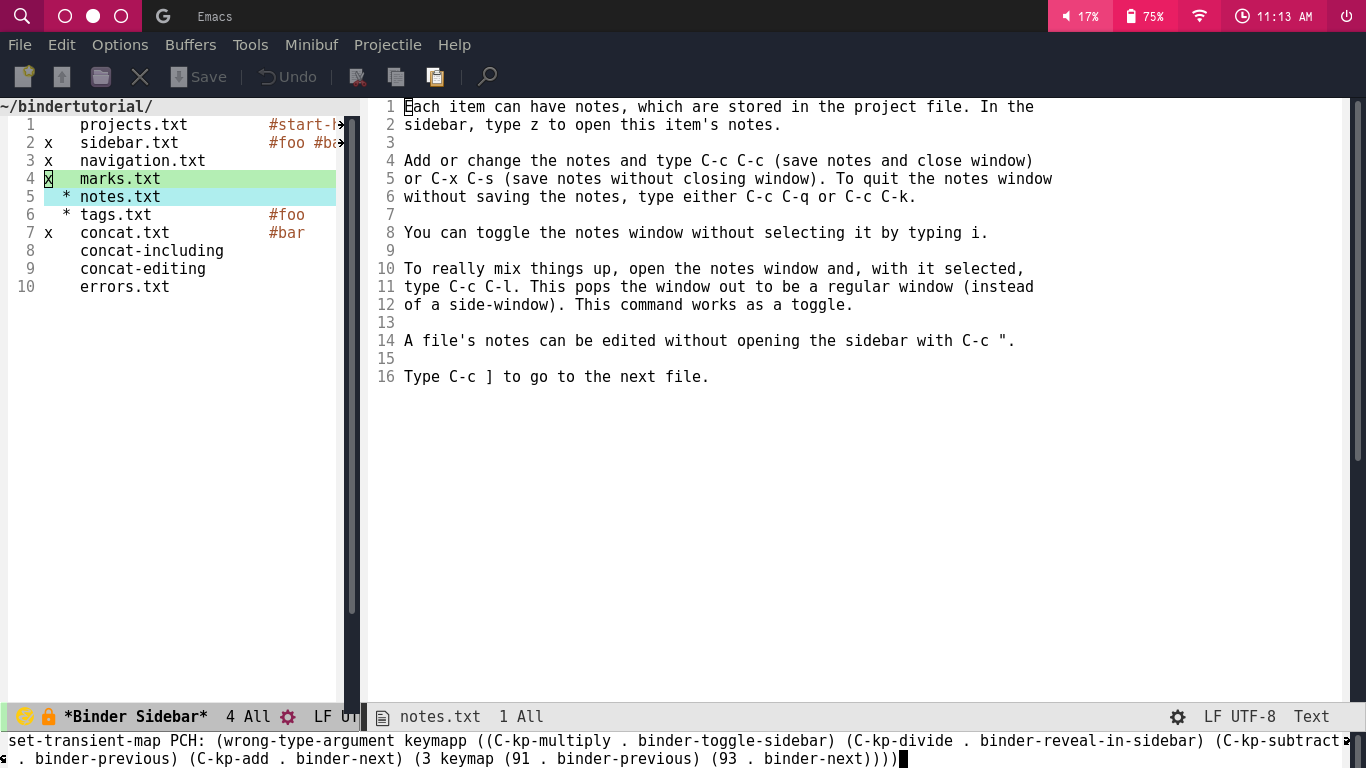Select navigation.txt in the sidebar
This screenshot has height=768, width=1366.
pyautogui.click(x=143, y=161)
